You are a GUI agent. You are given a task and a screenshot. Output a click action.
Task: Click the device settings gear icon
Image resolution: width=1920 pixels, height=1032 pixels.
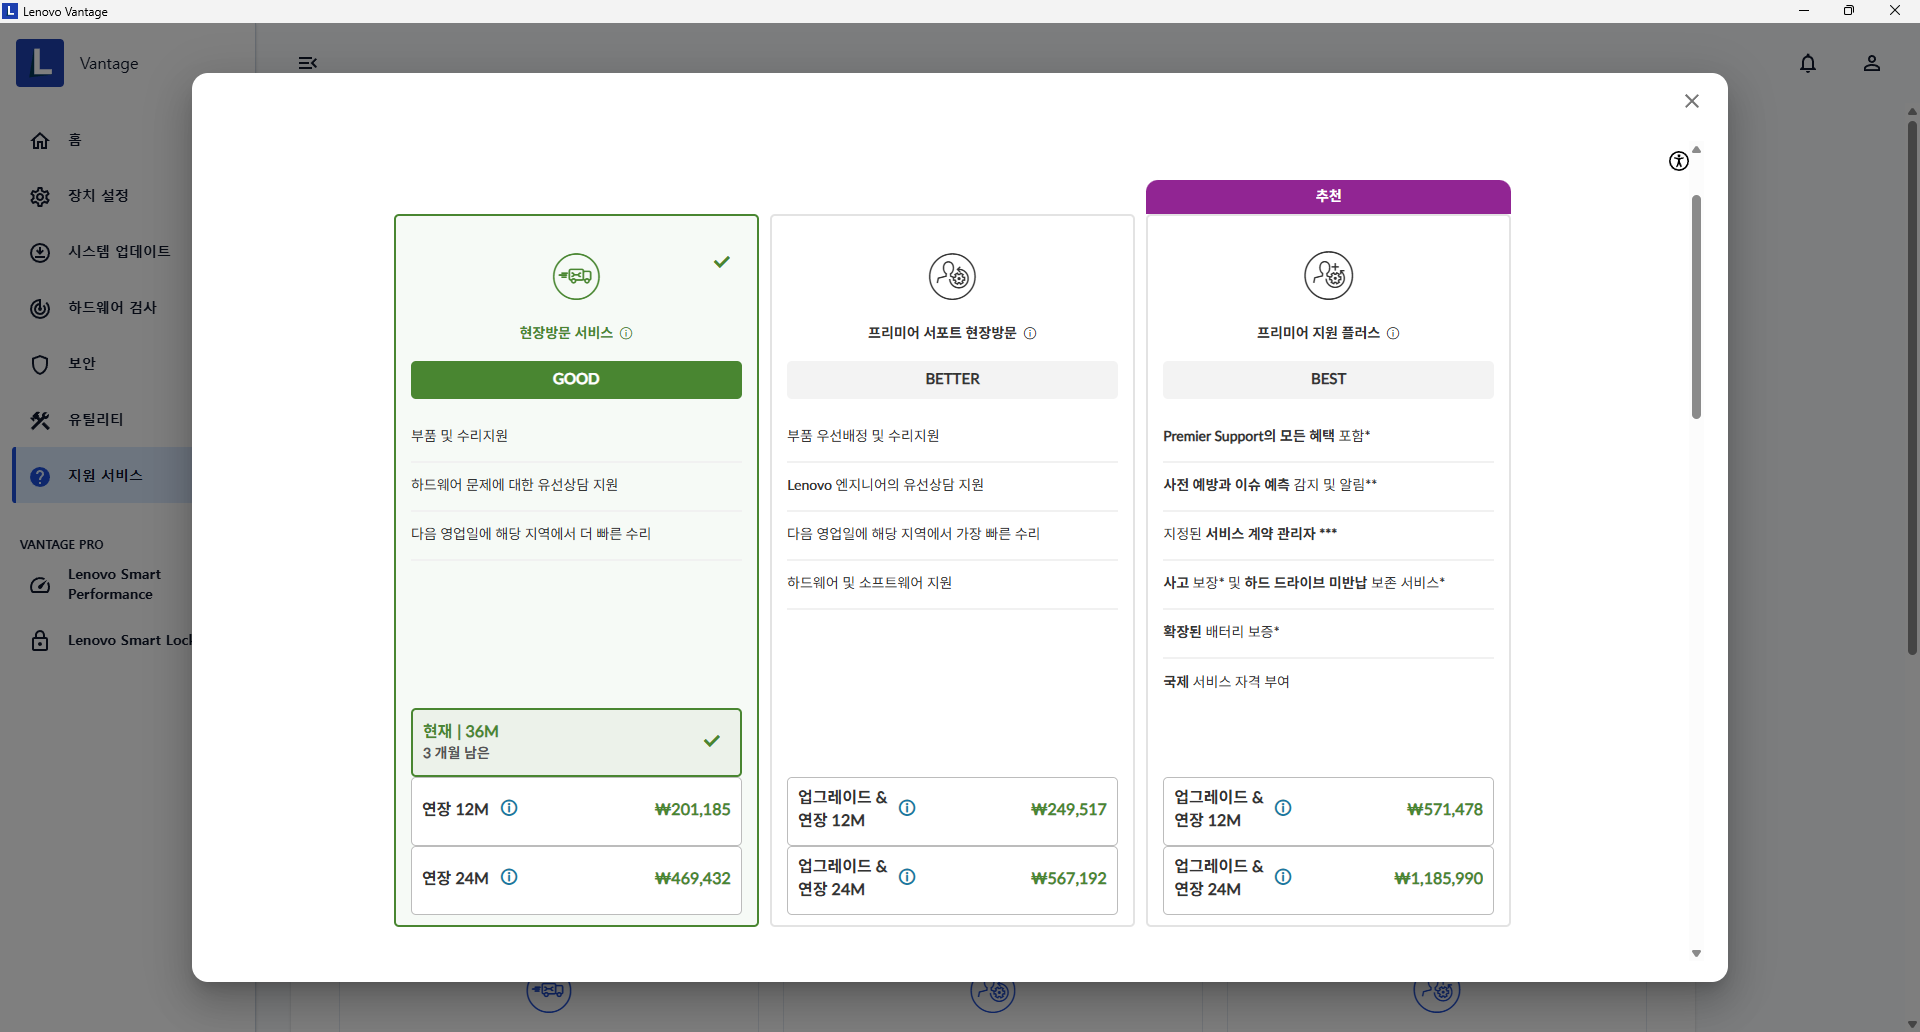click(x=40, y=197)
